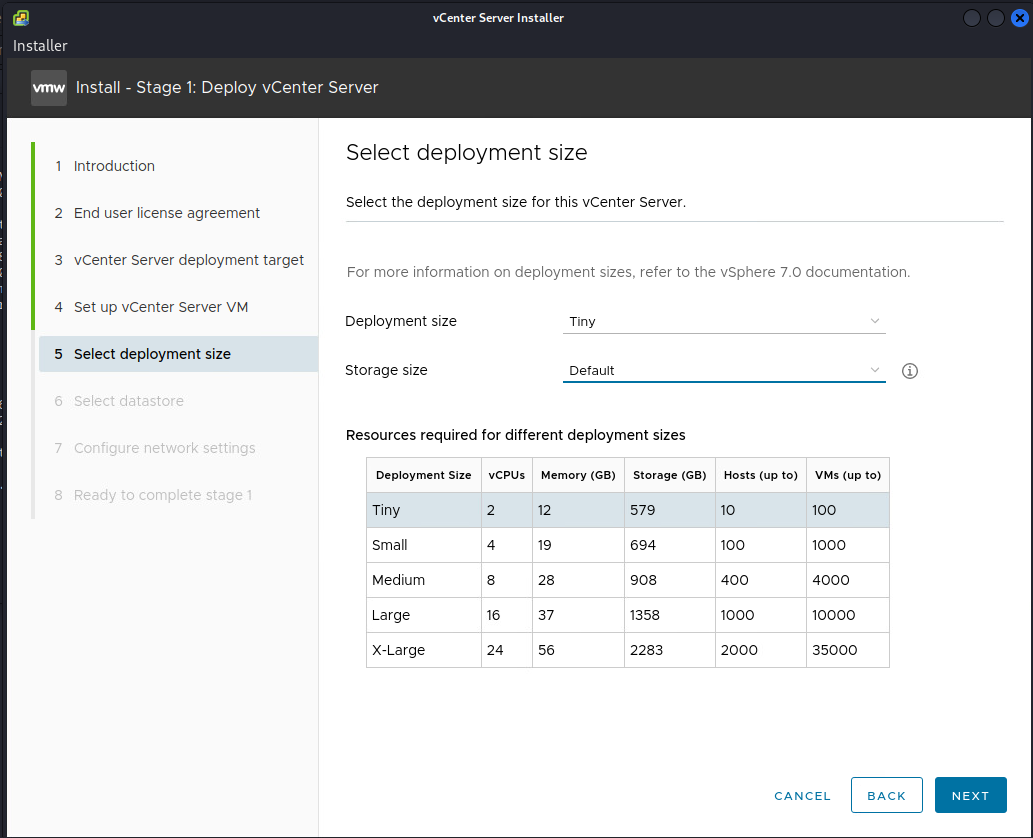Click the Storage size dropdown chevron
The image size is (1033, 838).
pos(875,370)
